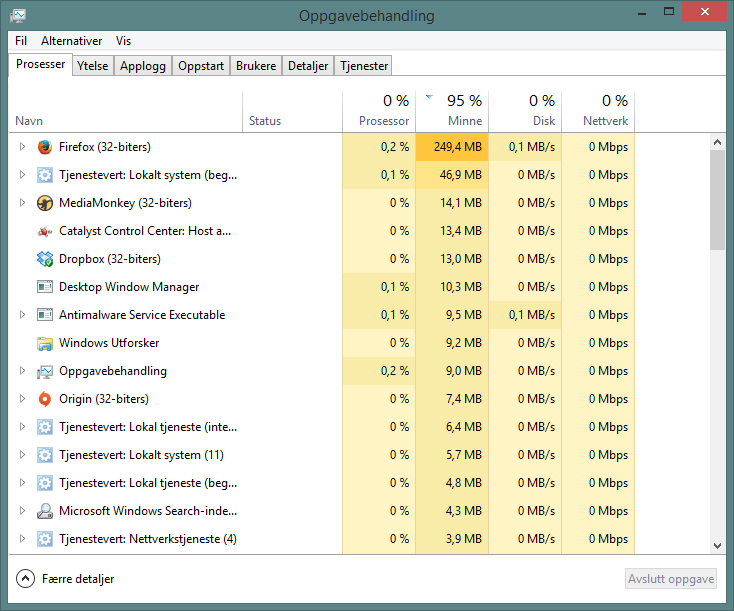The image size is (734, 611).
Task: Click the Windows Utforsker folder icon
Action: tap(44, 343)
